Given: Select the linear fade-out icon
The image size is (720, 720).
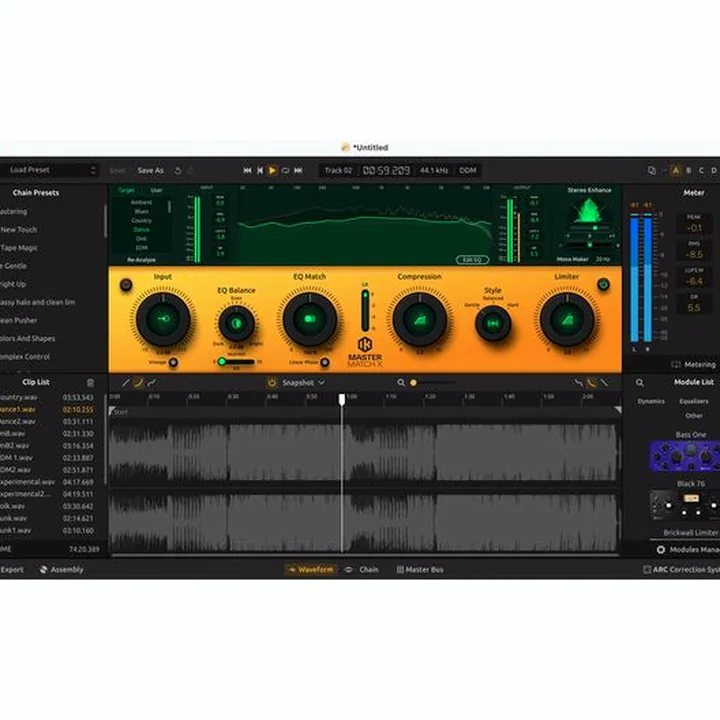Looking at the screenshot, I should [x=604, y=382].
